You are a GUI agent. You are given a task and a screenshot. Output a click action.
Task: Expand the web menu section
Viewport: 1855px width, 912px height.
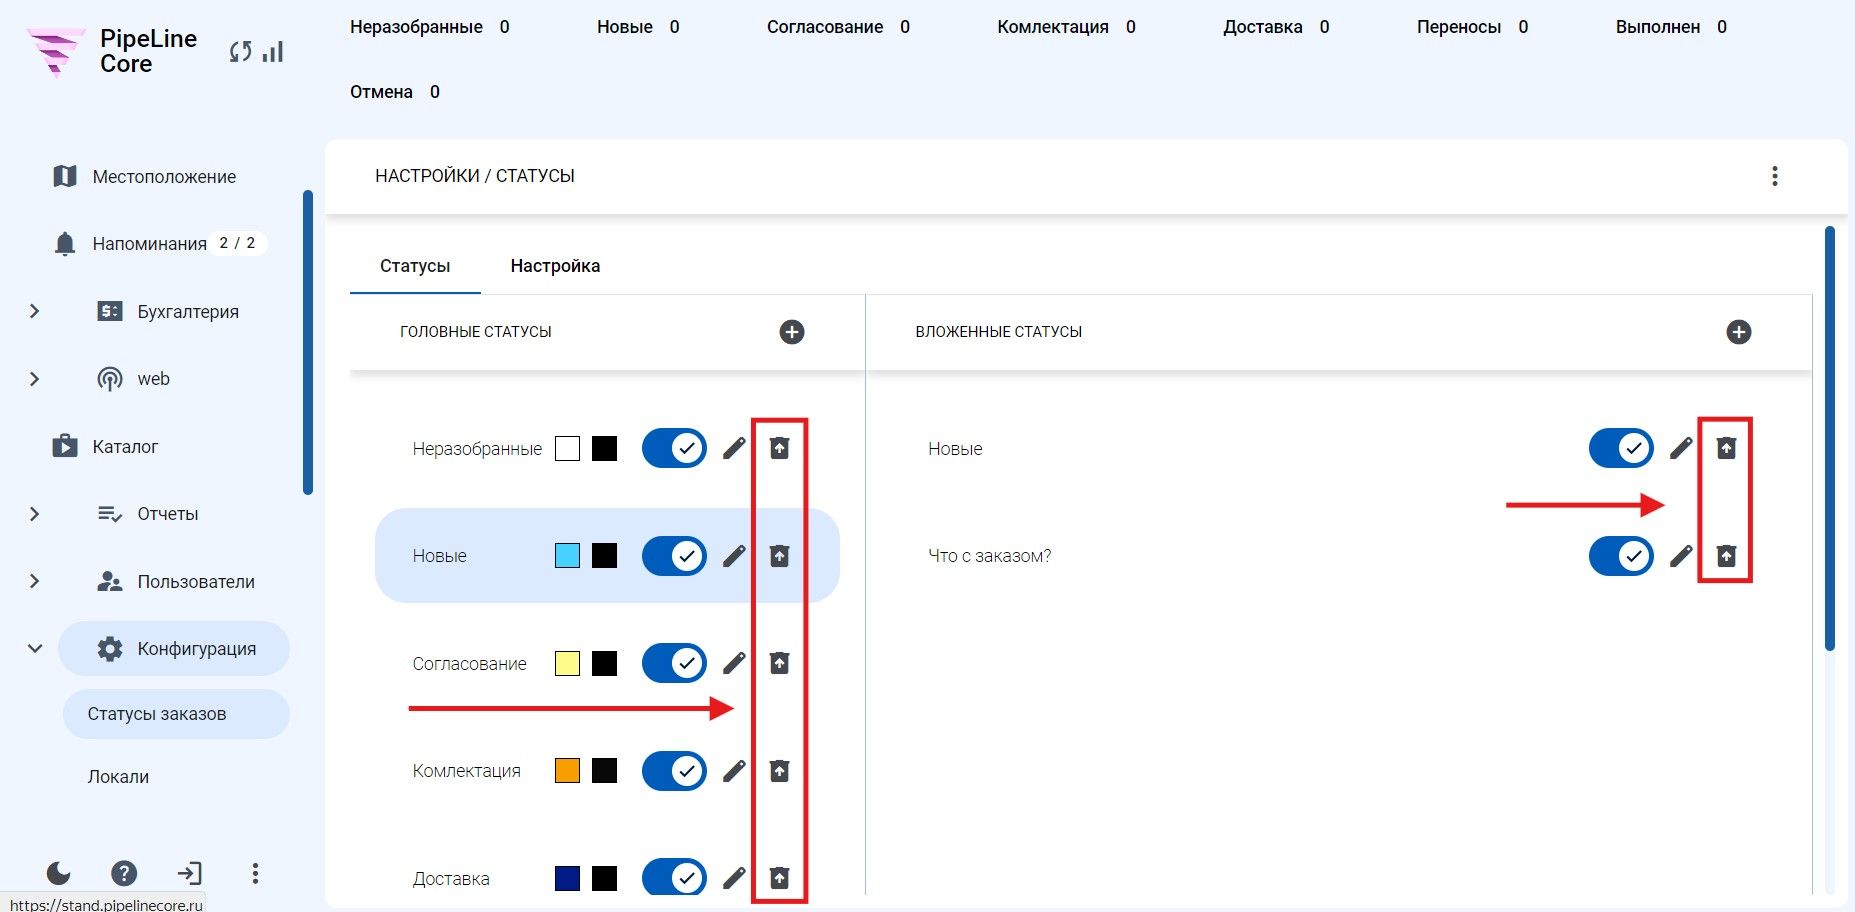click(x=35, y=379)
